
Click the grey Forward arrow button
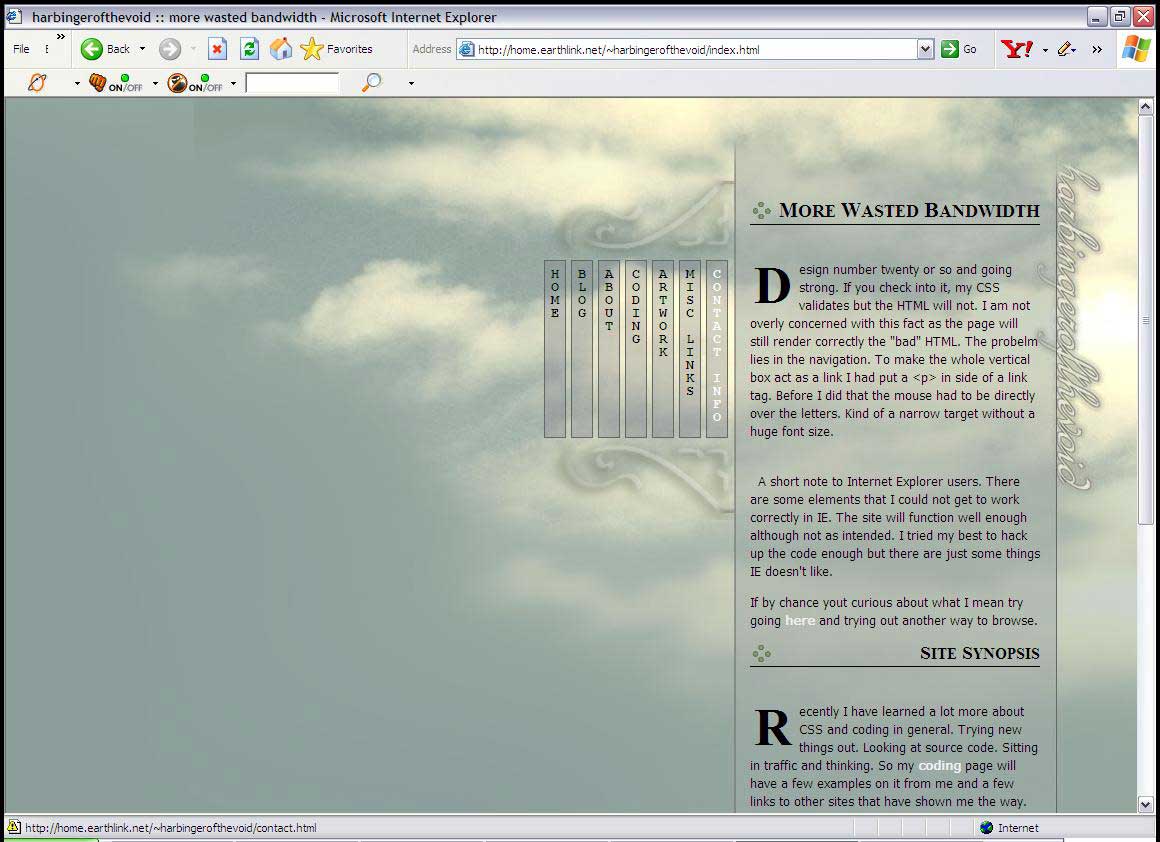pos(169,50)
